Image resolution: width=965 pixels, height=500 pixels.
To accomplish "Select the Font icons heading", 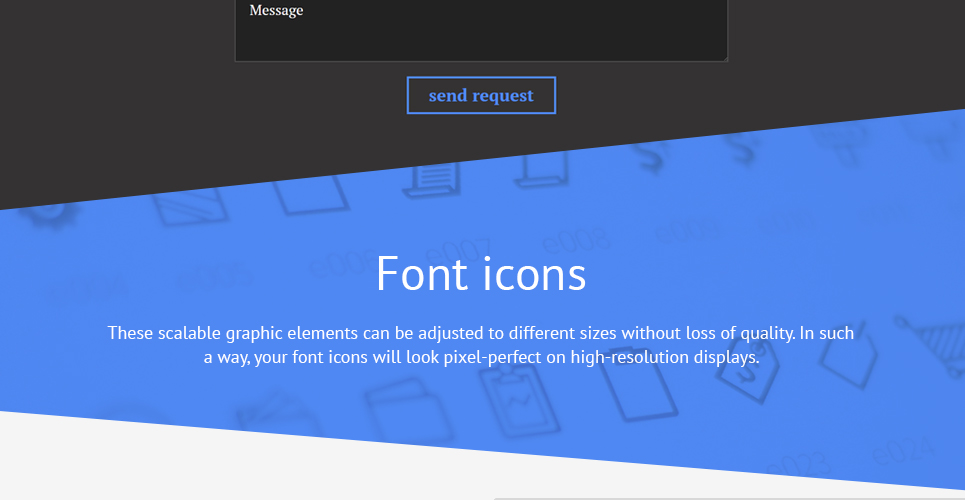I will (481, 273).
